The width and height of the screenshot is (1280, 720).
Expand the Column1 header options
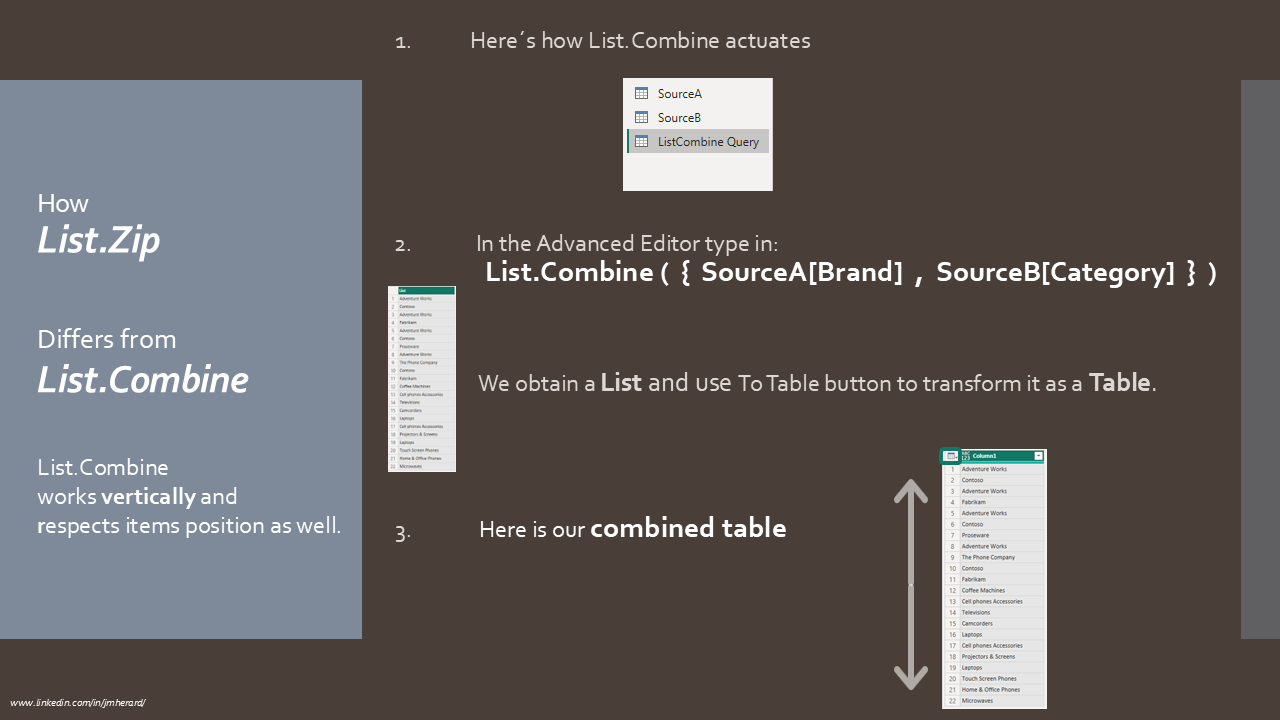pos(1038,455)
